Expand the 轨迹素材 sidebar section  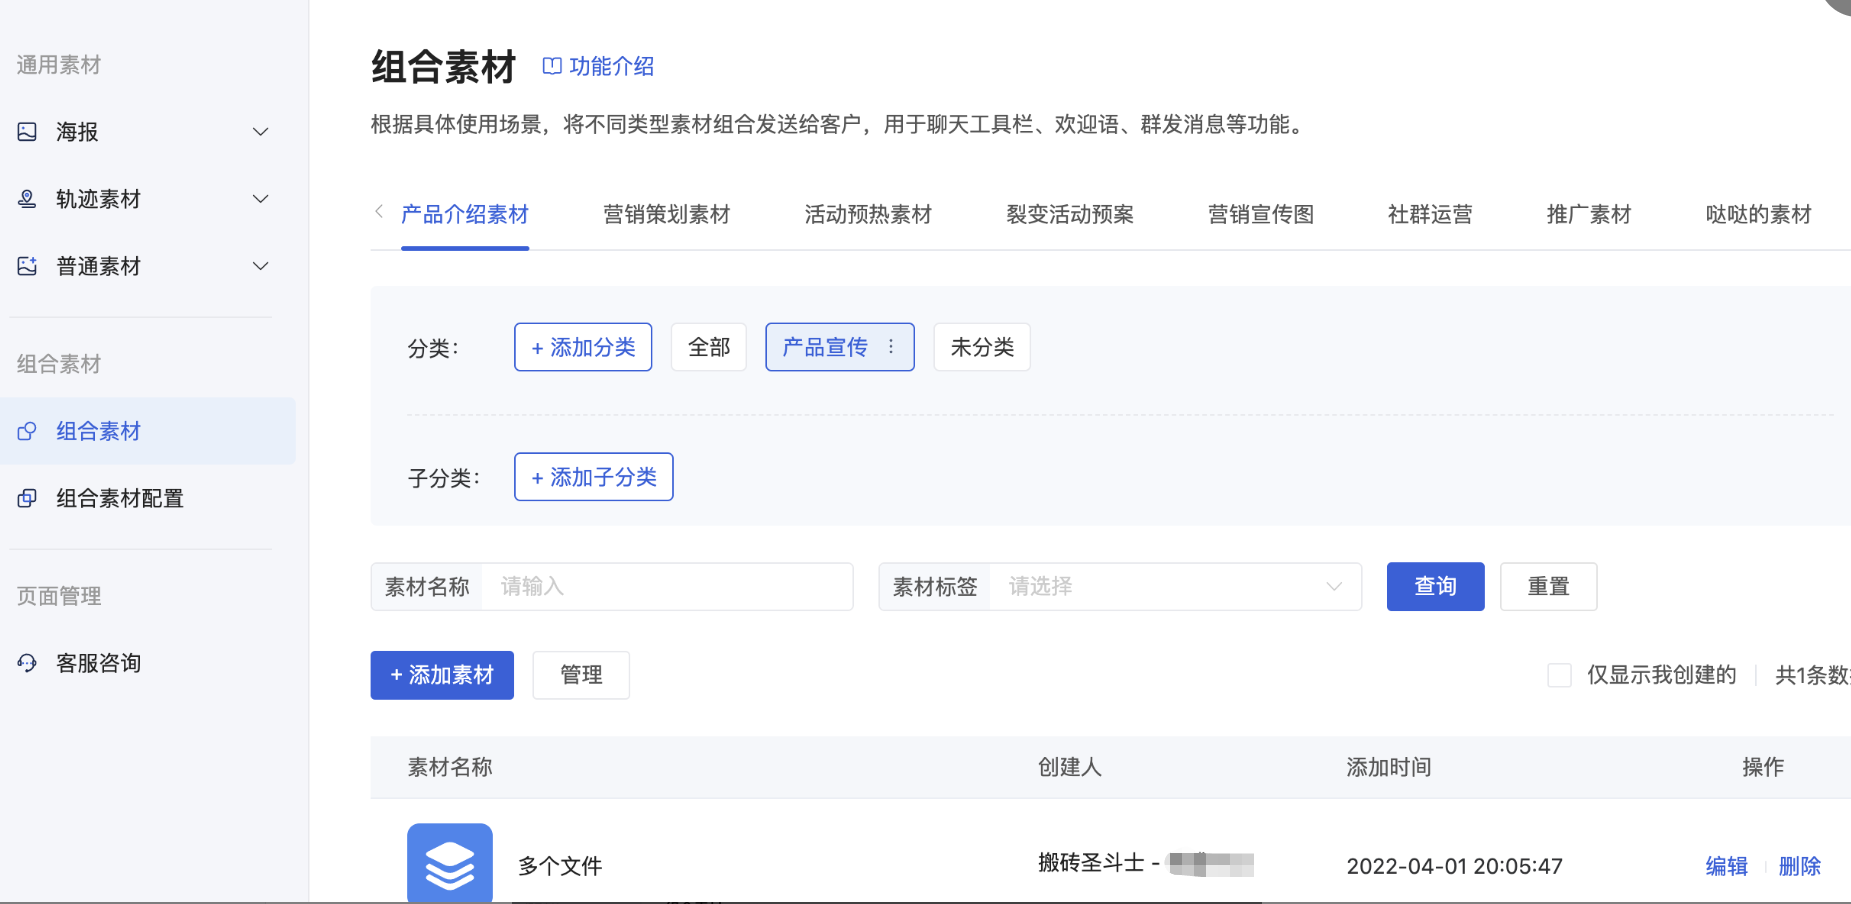pyautogui.click(x=261, y=199)
